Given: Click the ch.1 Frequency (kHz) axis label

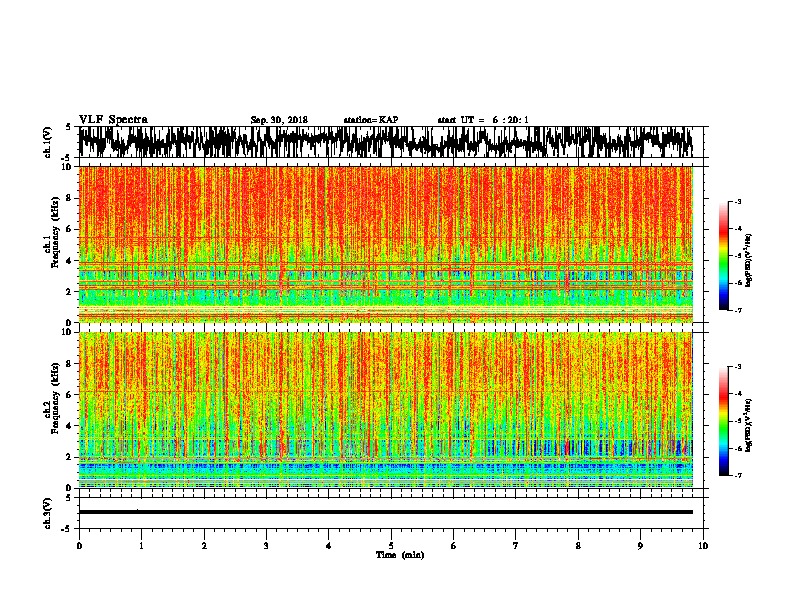Looking at the screenshot, I should click(51, 243).
